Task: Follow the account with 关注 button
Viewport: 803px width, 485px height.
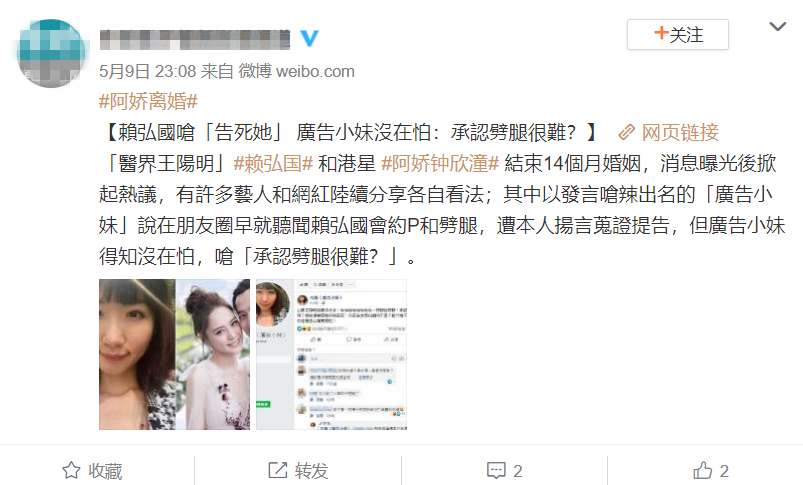Action: [x=678, y=34]
